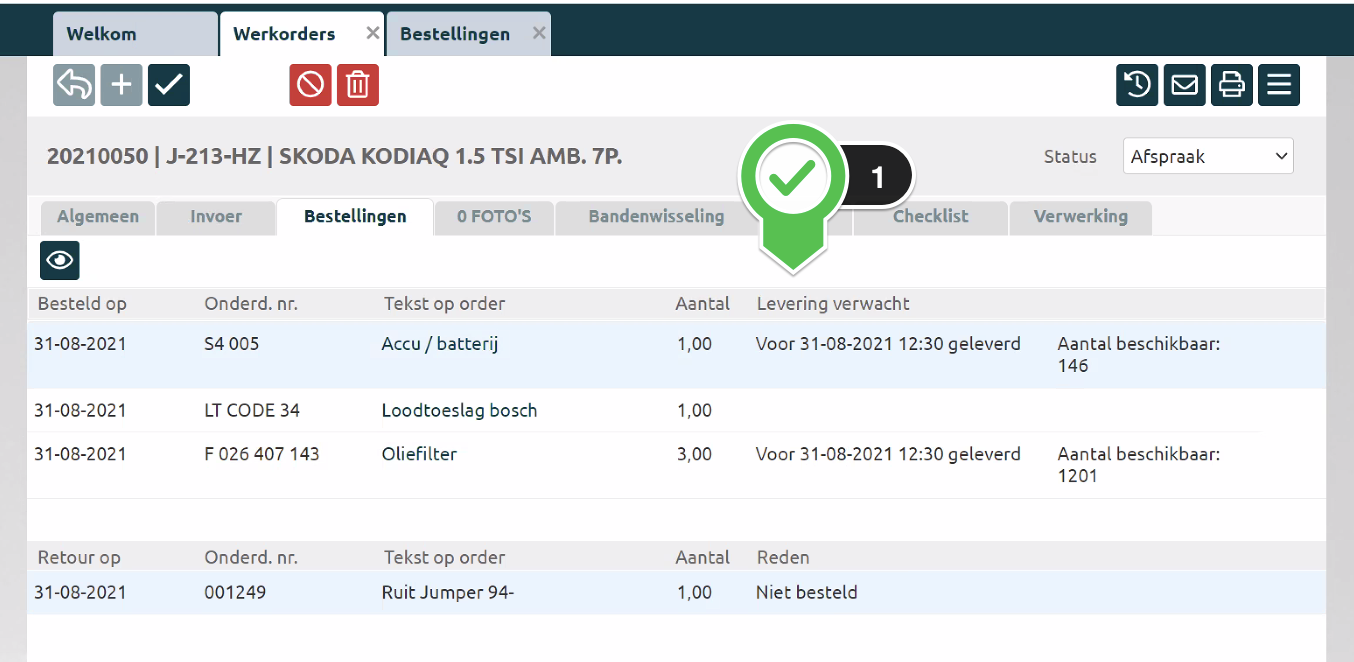Switch to the Checklist sub-tab

(x=930, y=217)
